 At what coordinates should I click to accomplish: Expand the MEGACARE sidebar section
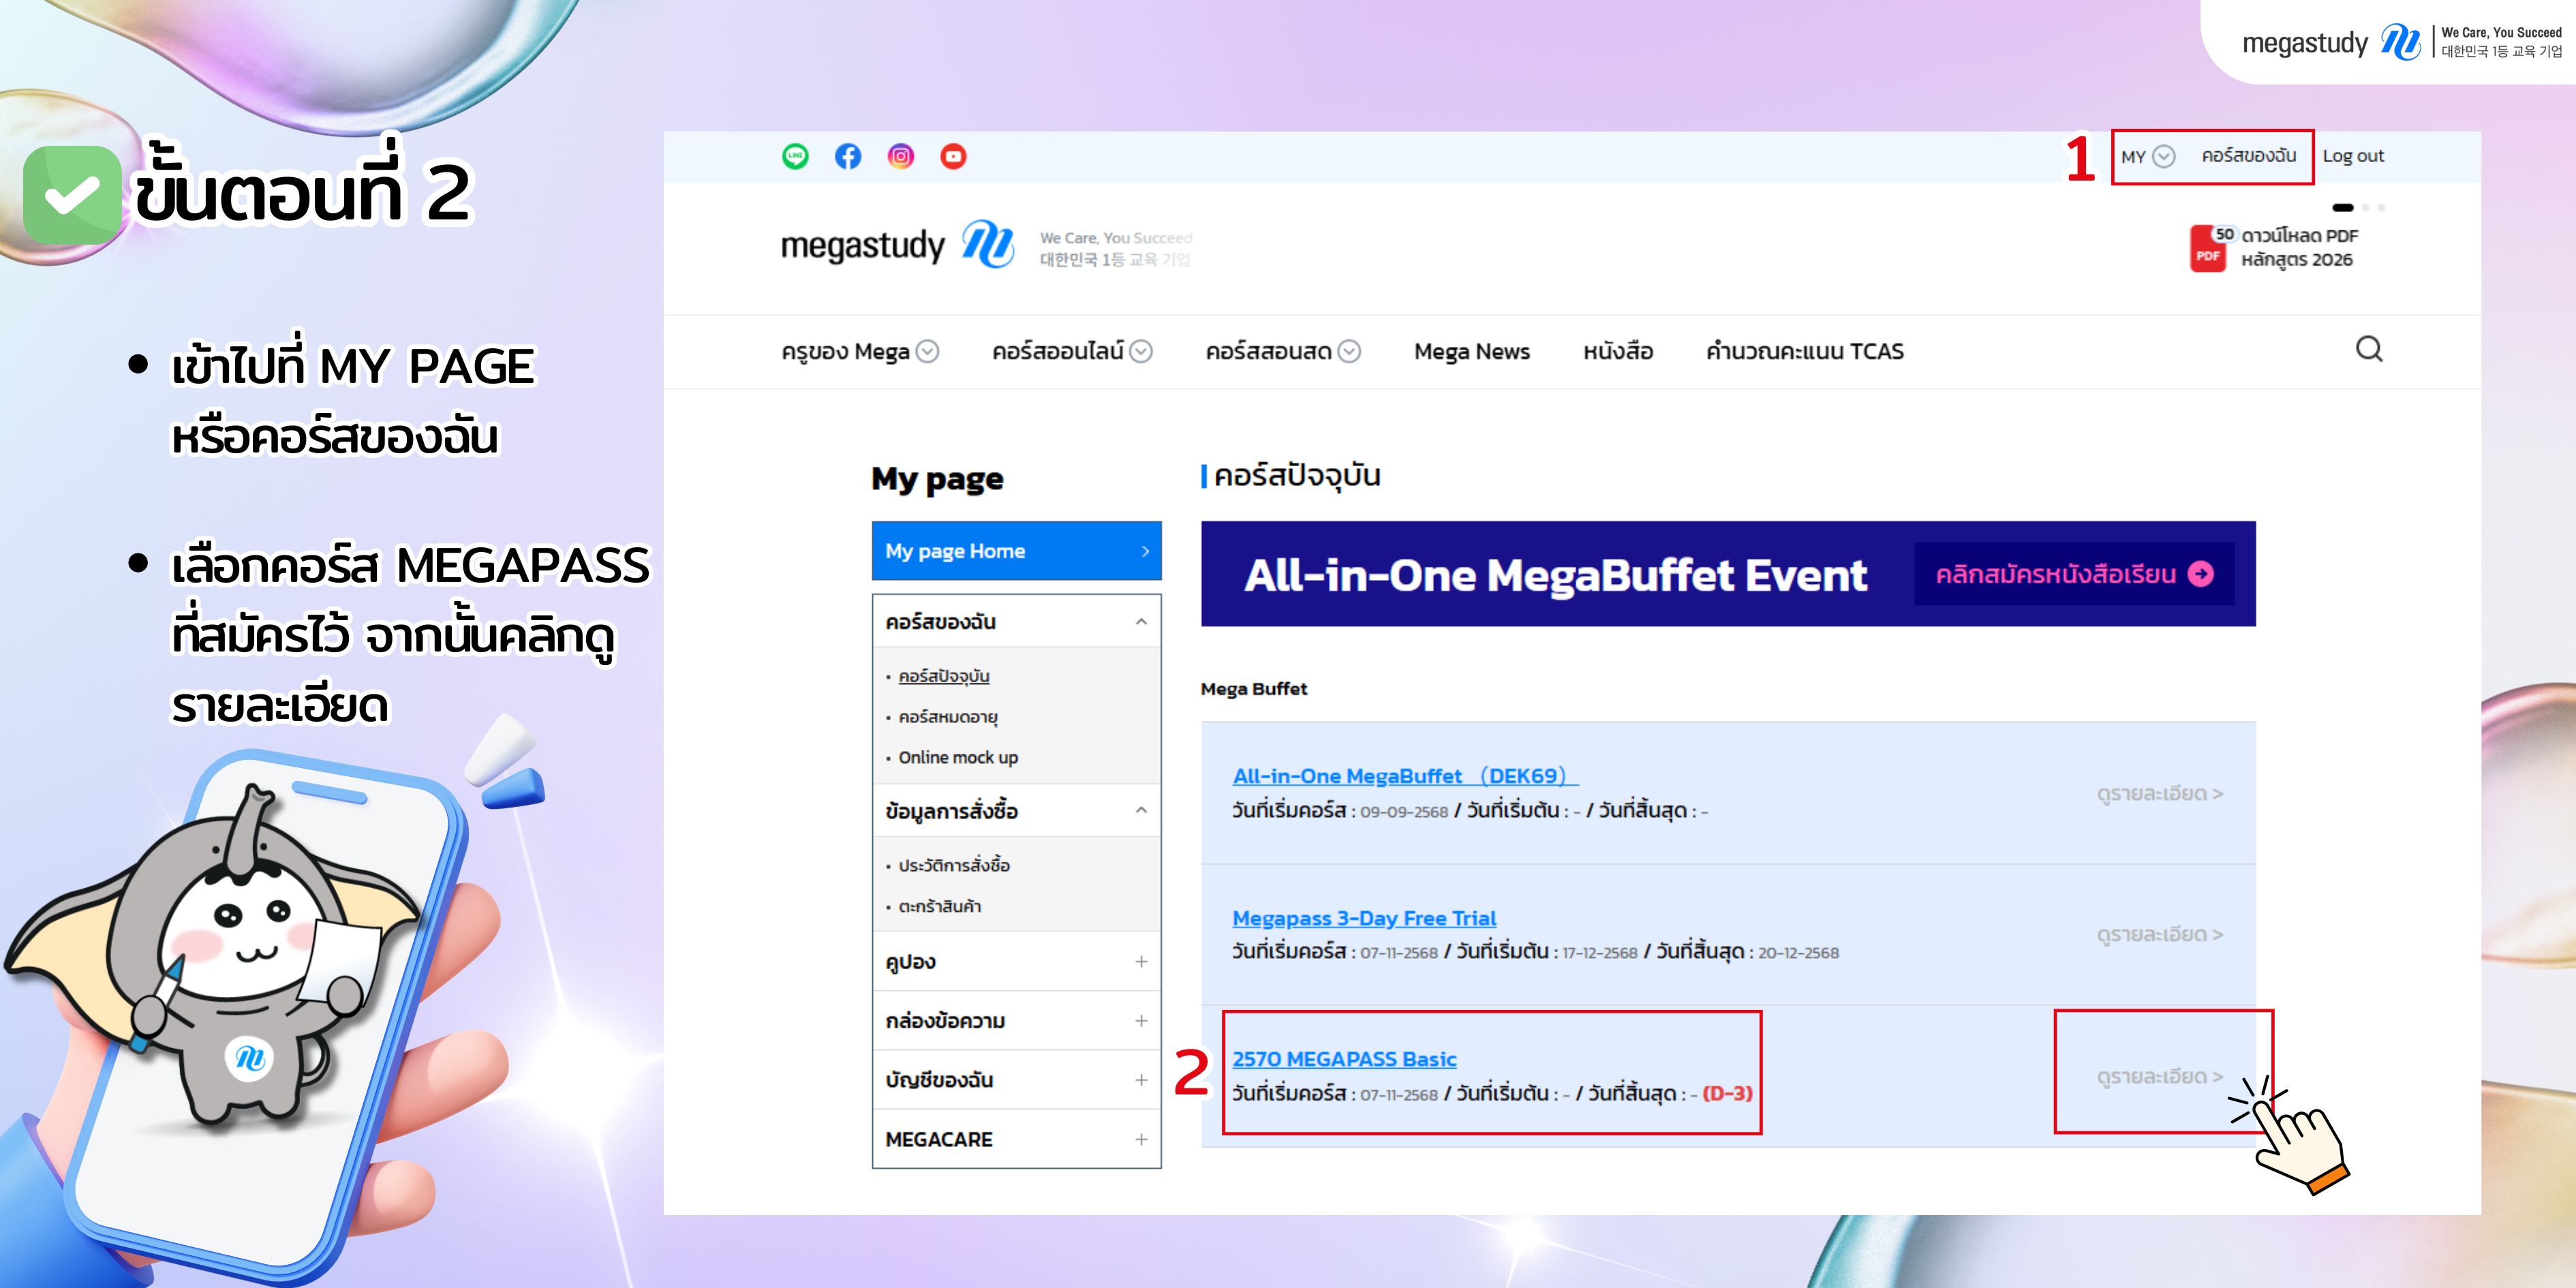point(1140,1140)
